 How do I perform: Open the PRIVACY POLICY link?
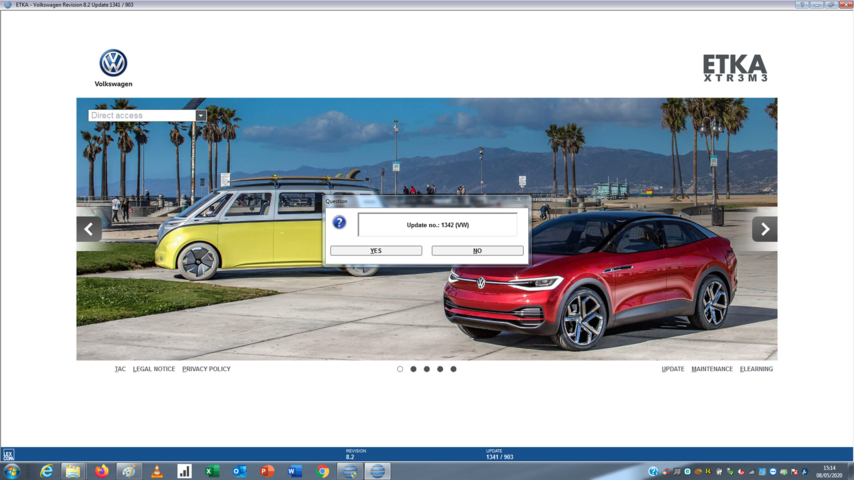[206, 369]
